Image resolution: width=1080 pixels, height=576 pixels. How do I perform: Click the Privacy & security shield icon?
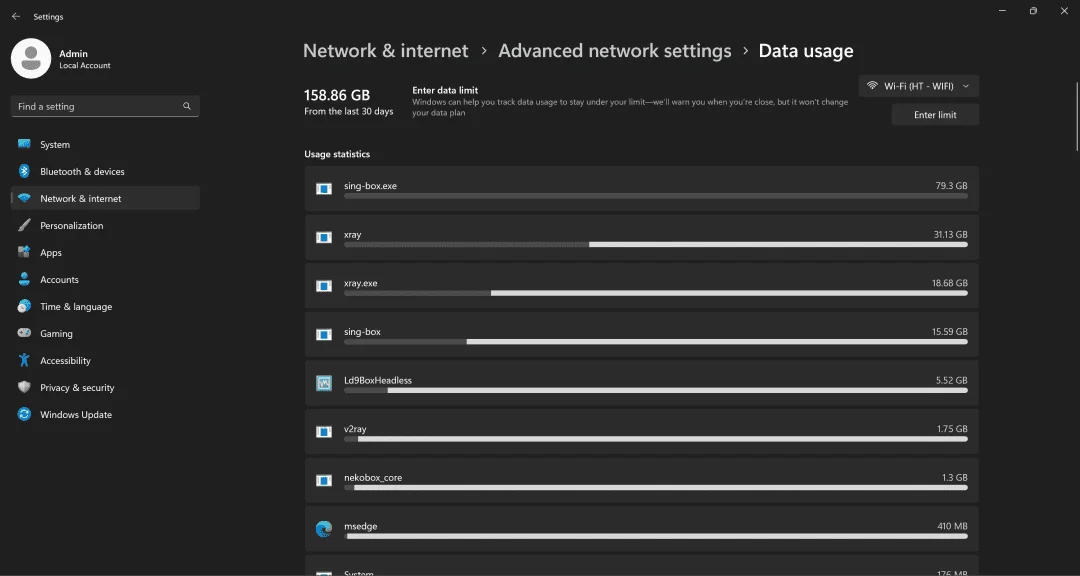(24, 387)
